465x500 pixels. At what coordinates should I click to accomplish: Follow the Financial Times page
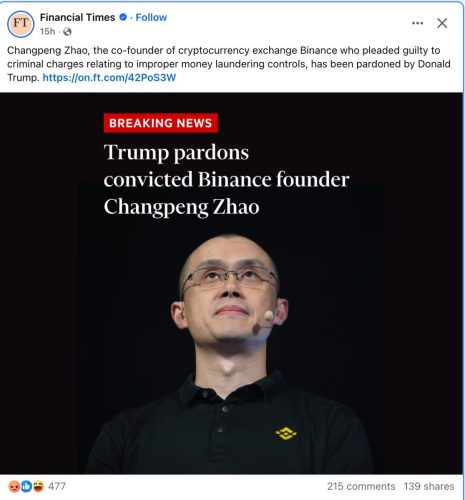click(x=151, y=17)
